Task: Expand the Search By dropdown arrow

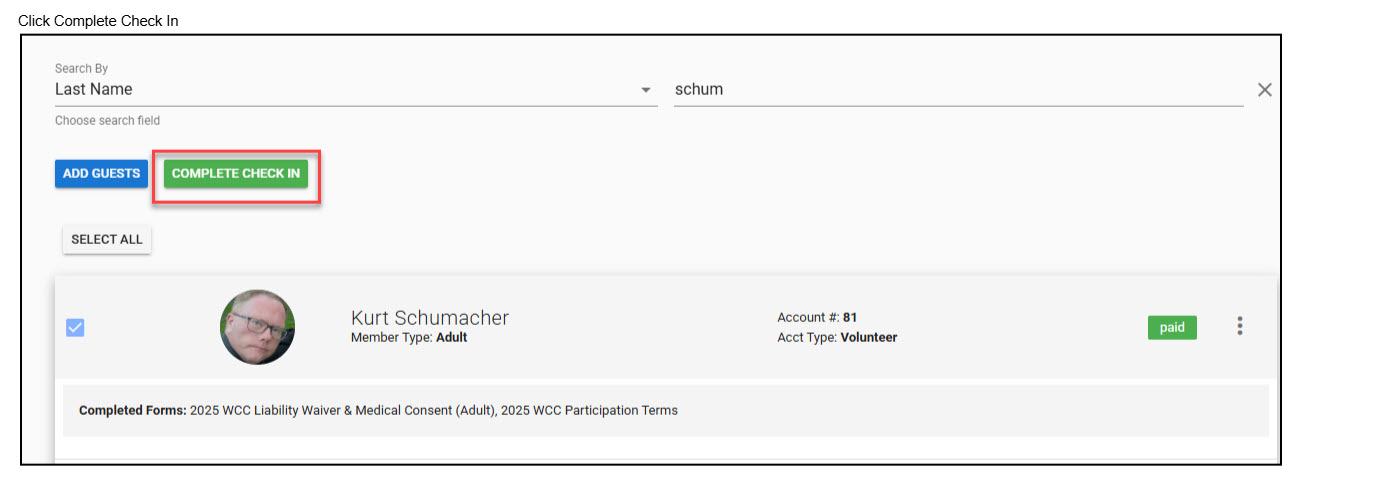Action: click(x=645, y=90)
